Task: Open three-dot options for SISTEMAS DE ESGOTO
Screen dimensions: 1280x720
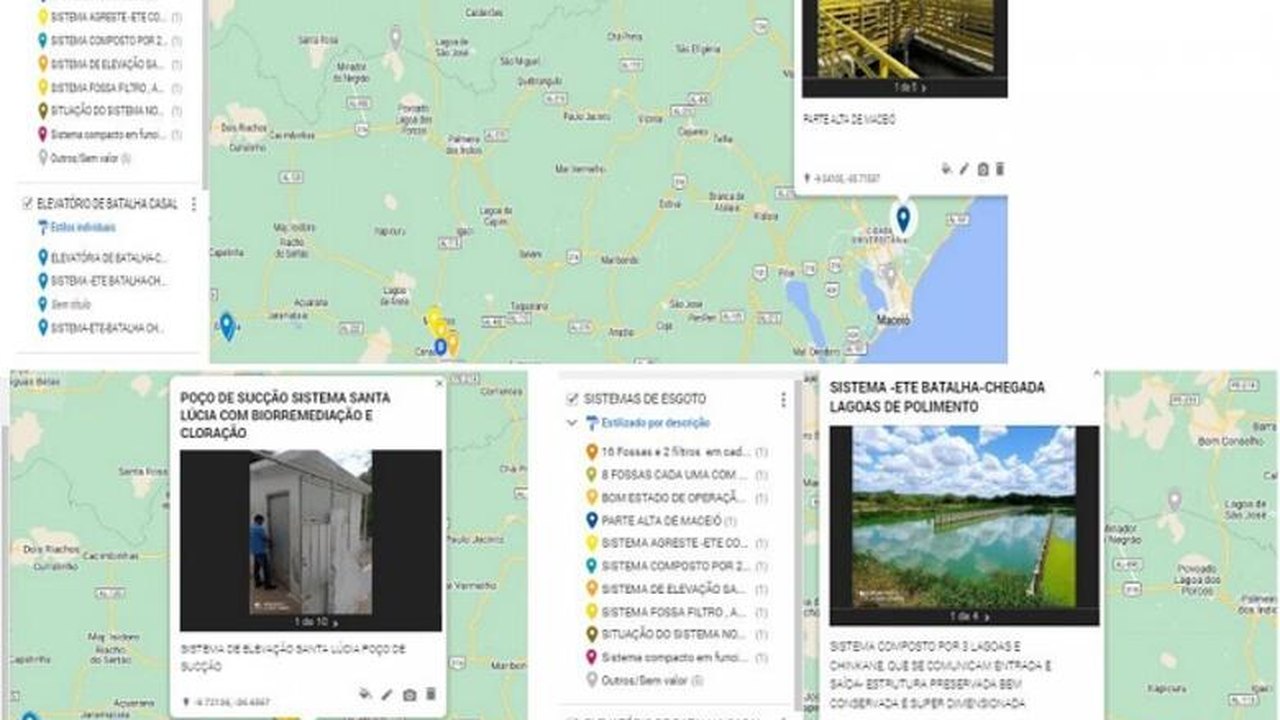Action: pos(783,399)
